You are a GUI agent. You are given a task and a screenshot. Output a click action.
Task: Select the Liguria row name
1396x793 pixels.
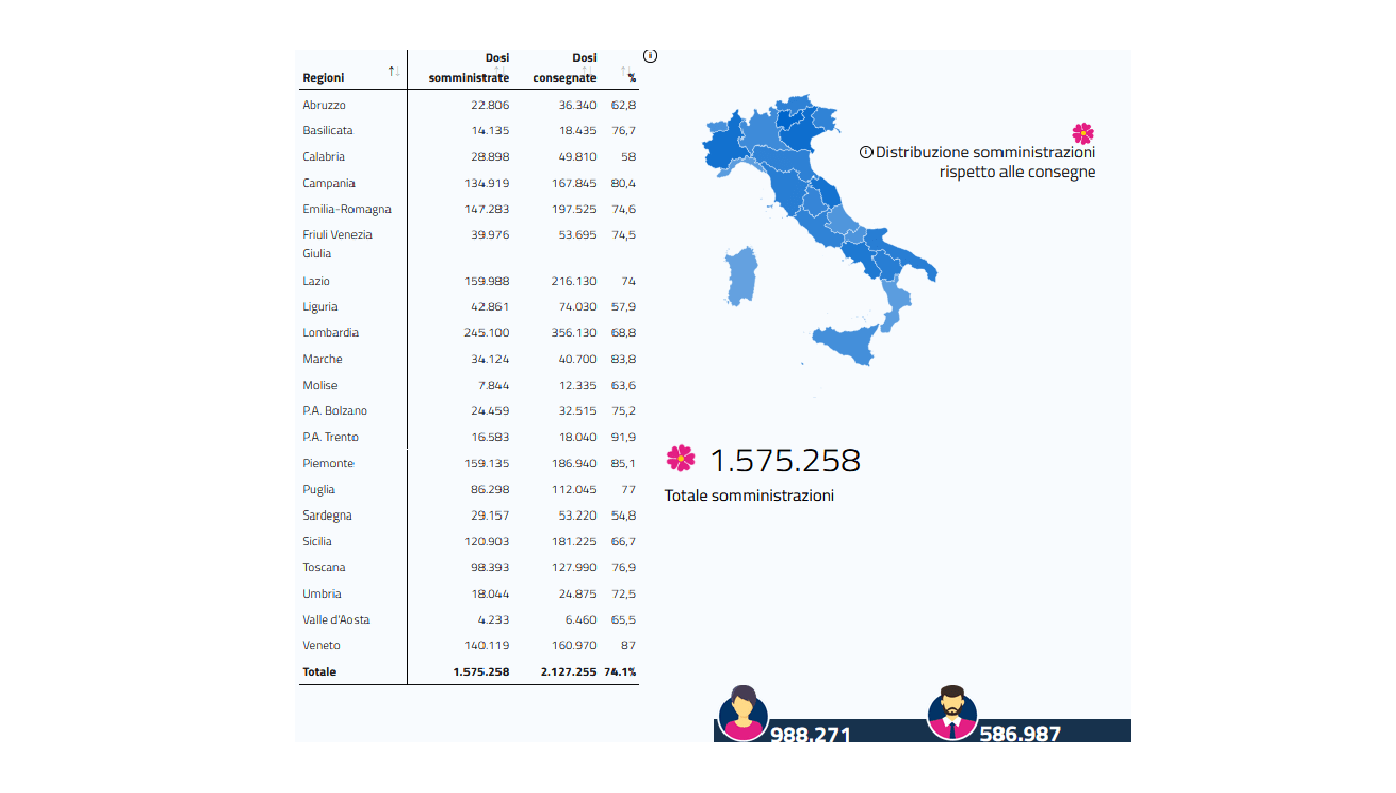coord(320,307)
